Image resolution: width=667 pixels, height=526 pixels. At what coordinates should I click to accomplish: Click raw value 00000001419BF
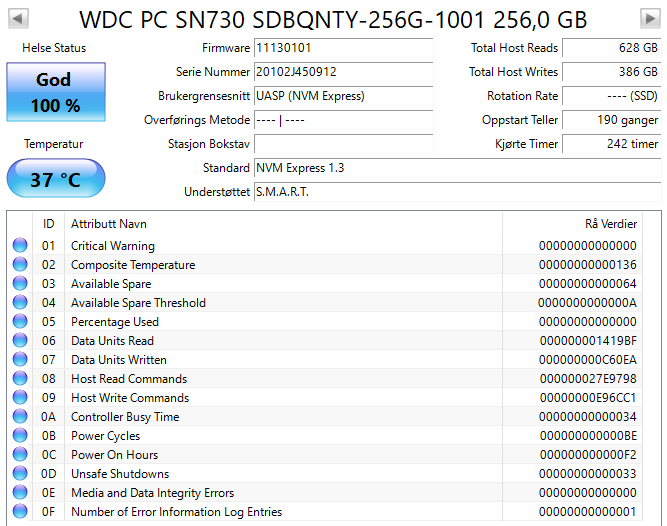coord(588,341)
